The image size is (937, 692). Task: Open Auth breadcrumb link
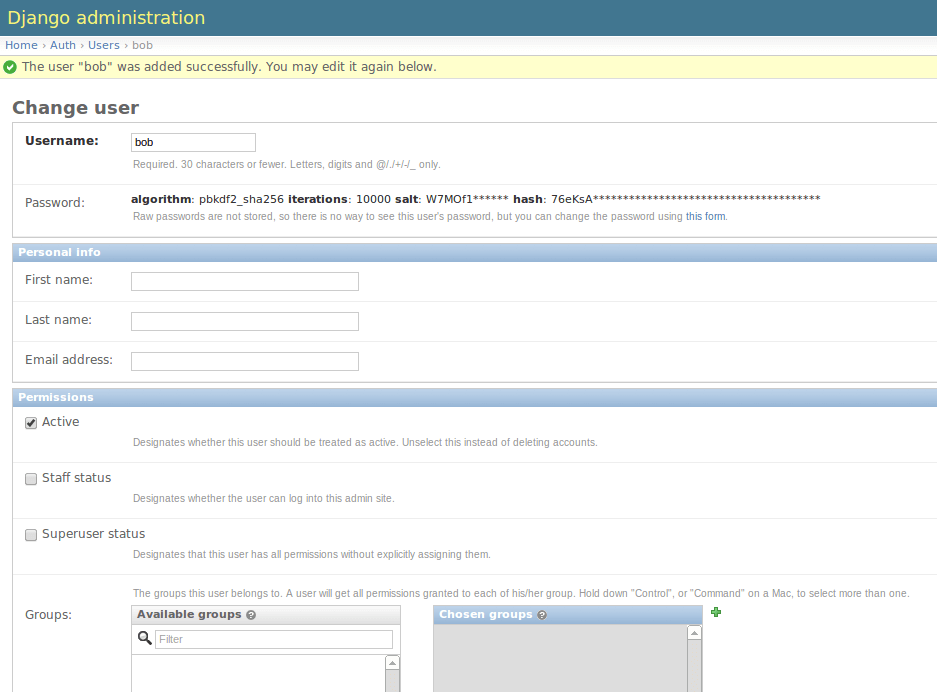(63, 45)
